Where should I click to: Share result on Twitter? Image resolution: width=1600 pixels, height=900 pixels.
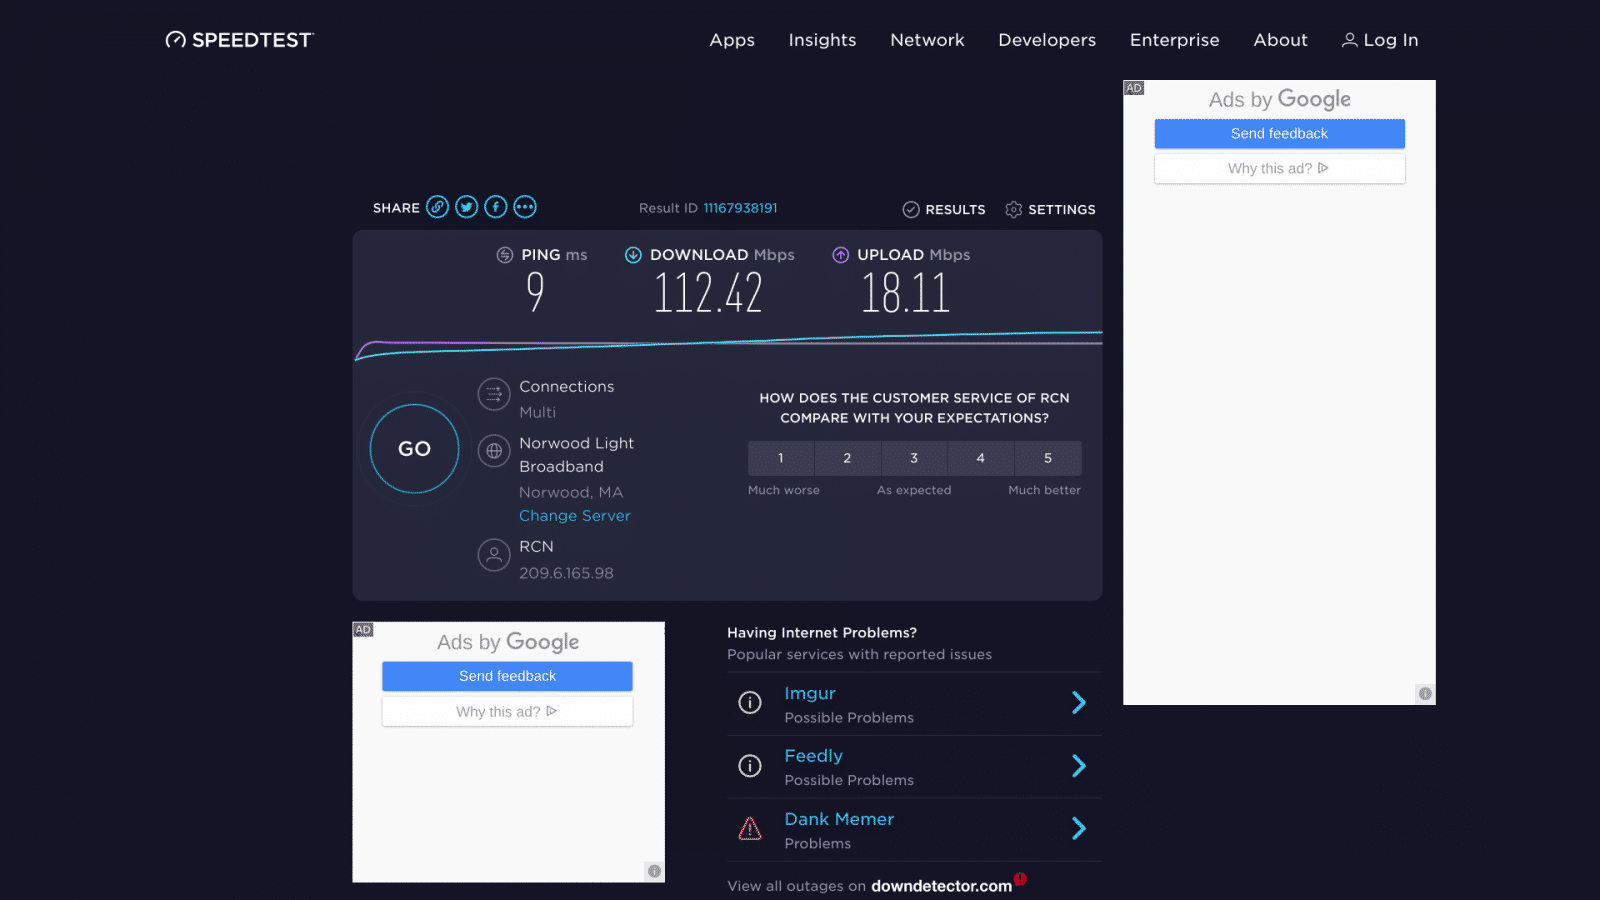tap(466, 207)
